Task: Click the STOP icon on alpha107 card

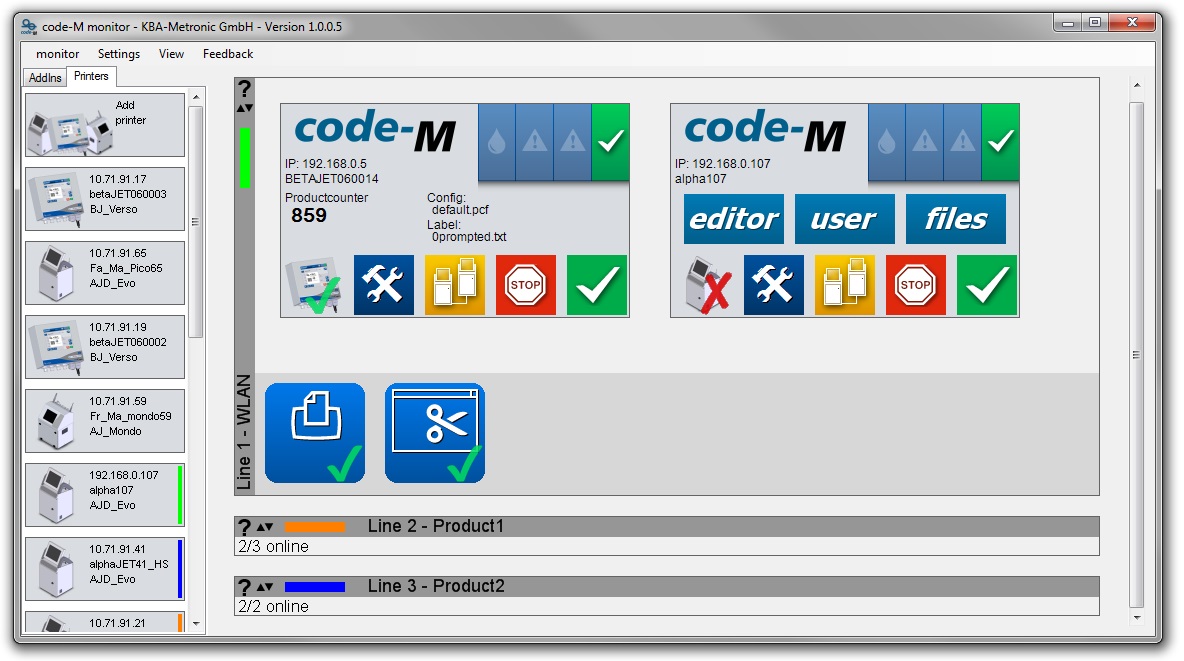Action: 915,285
